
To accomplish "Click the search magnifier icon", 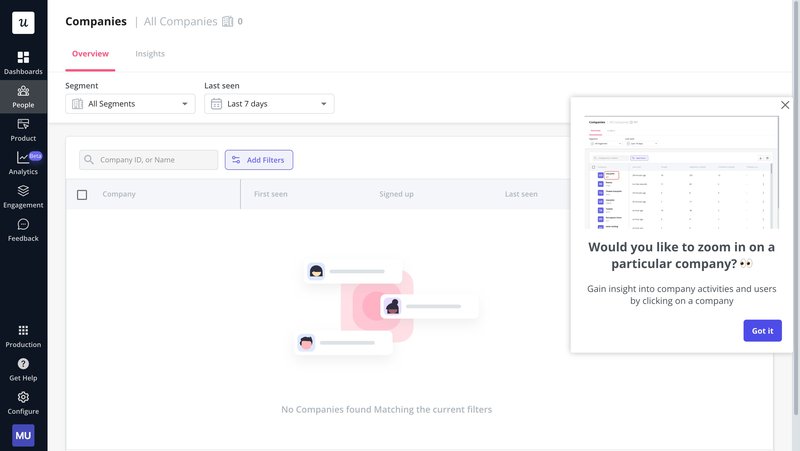I will coord(89,160).
